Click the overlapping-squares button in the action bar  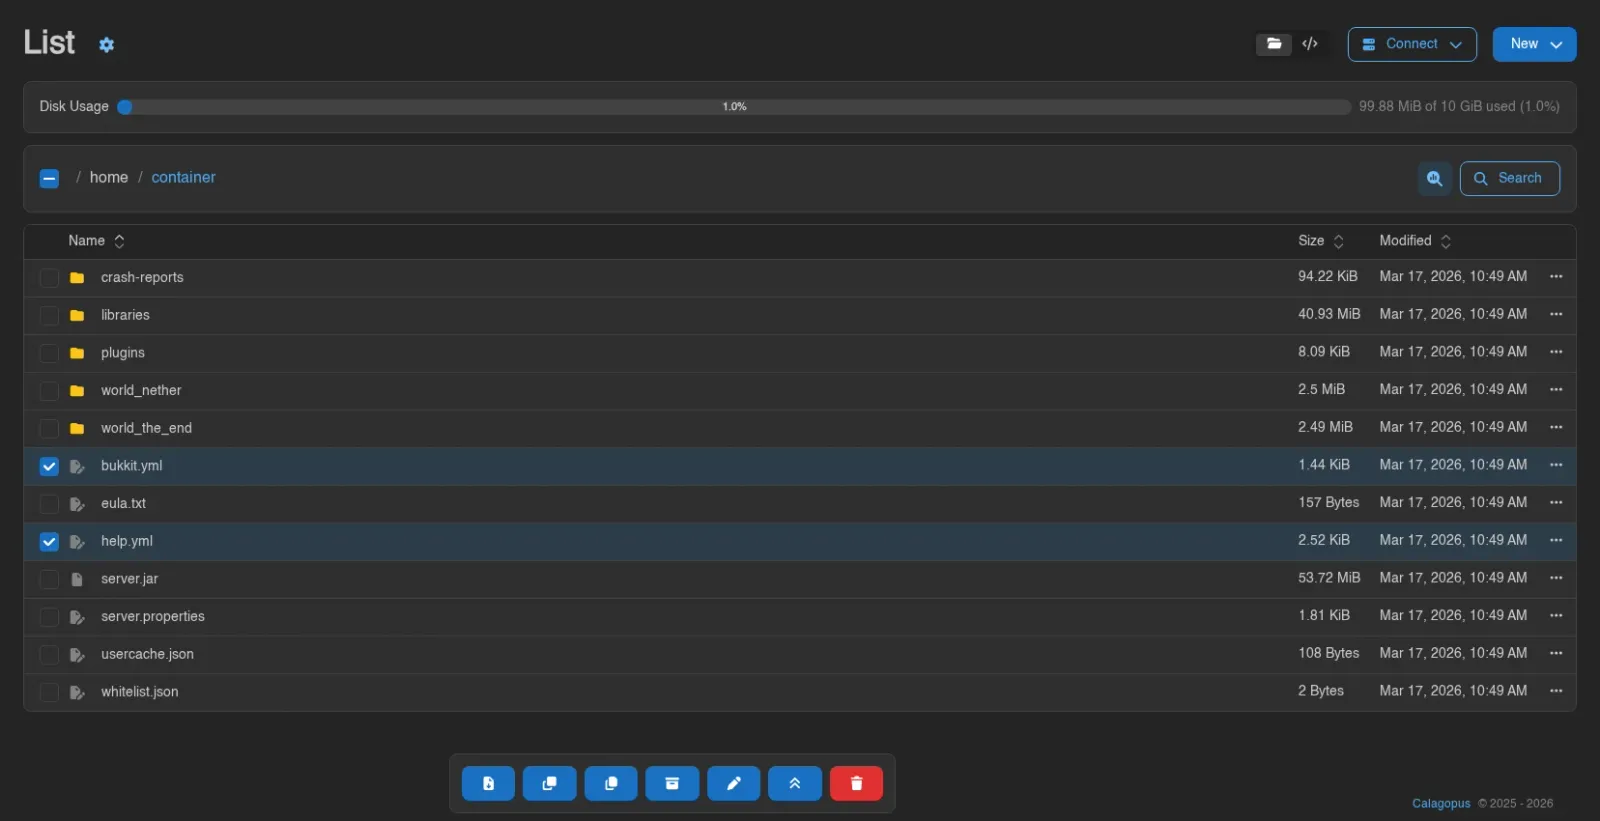[550, 784]
